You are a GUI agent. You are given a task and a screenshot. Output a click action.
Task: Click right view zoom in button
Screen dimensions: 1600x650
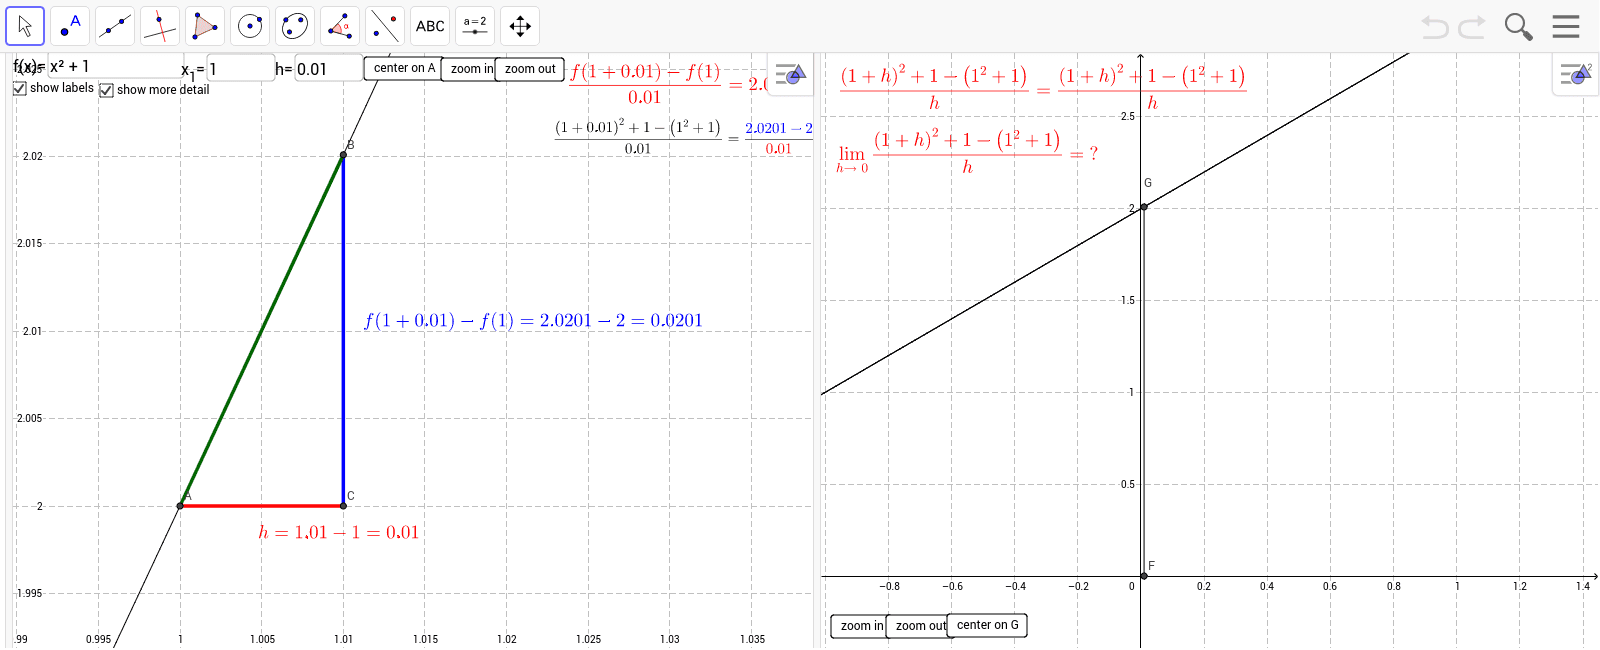coord(860,626)
